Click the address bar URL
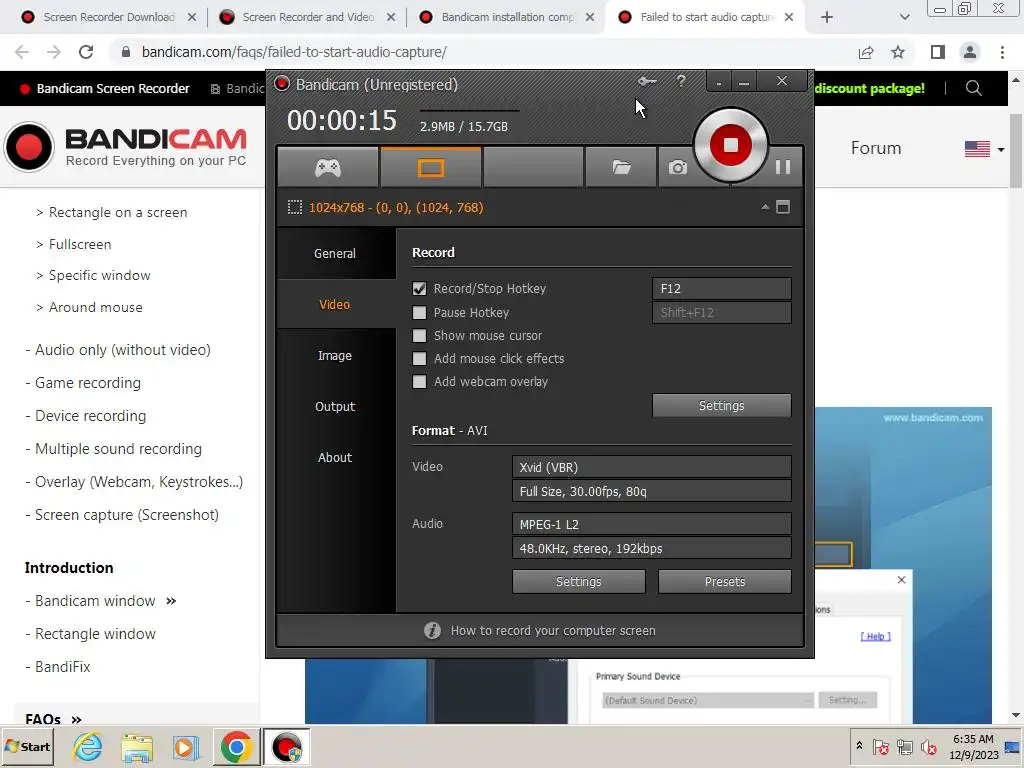 pyautogui.click(x=295, y=52)
